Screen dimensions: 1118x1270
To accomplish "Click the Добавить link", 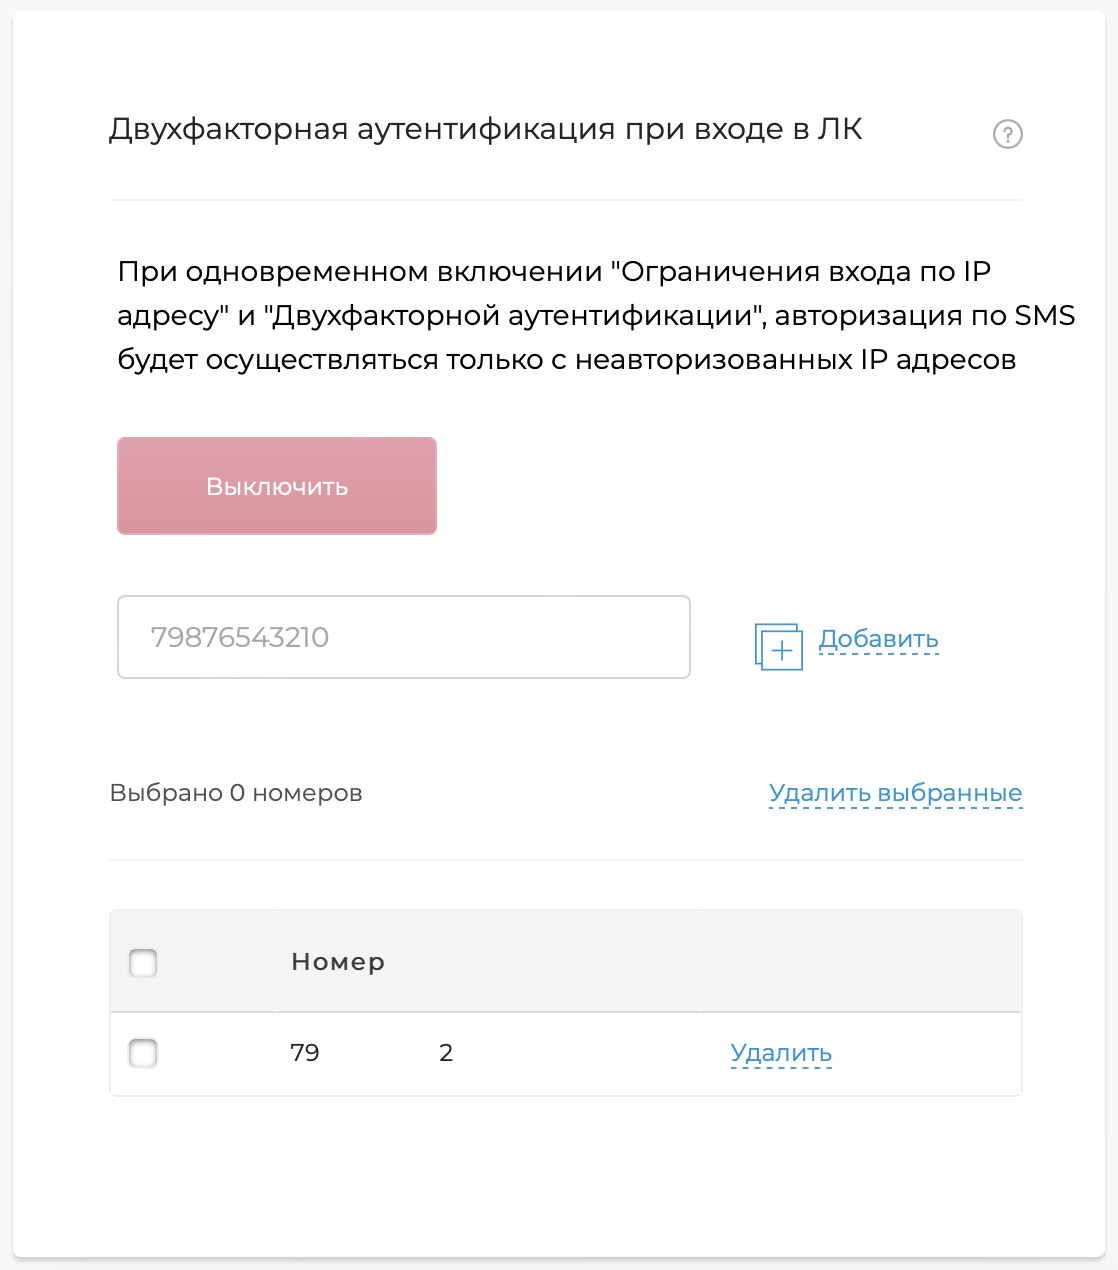I will coord(878,639).
